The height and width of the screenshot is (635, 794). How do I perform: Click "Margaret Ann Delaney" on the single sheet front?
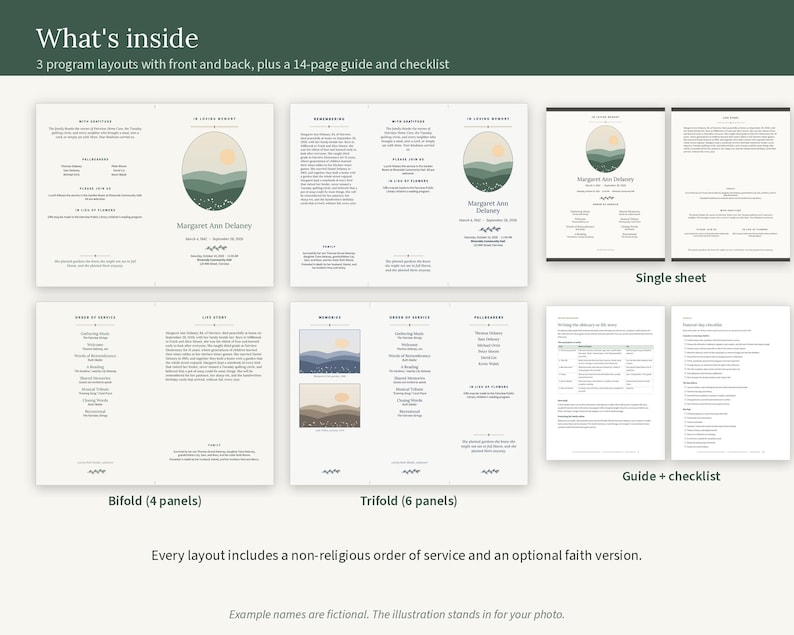point(605,179)
